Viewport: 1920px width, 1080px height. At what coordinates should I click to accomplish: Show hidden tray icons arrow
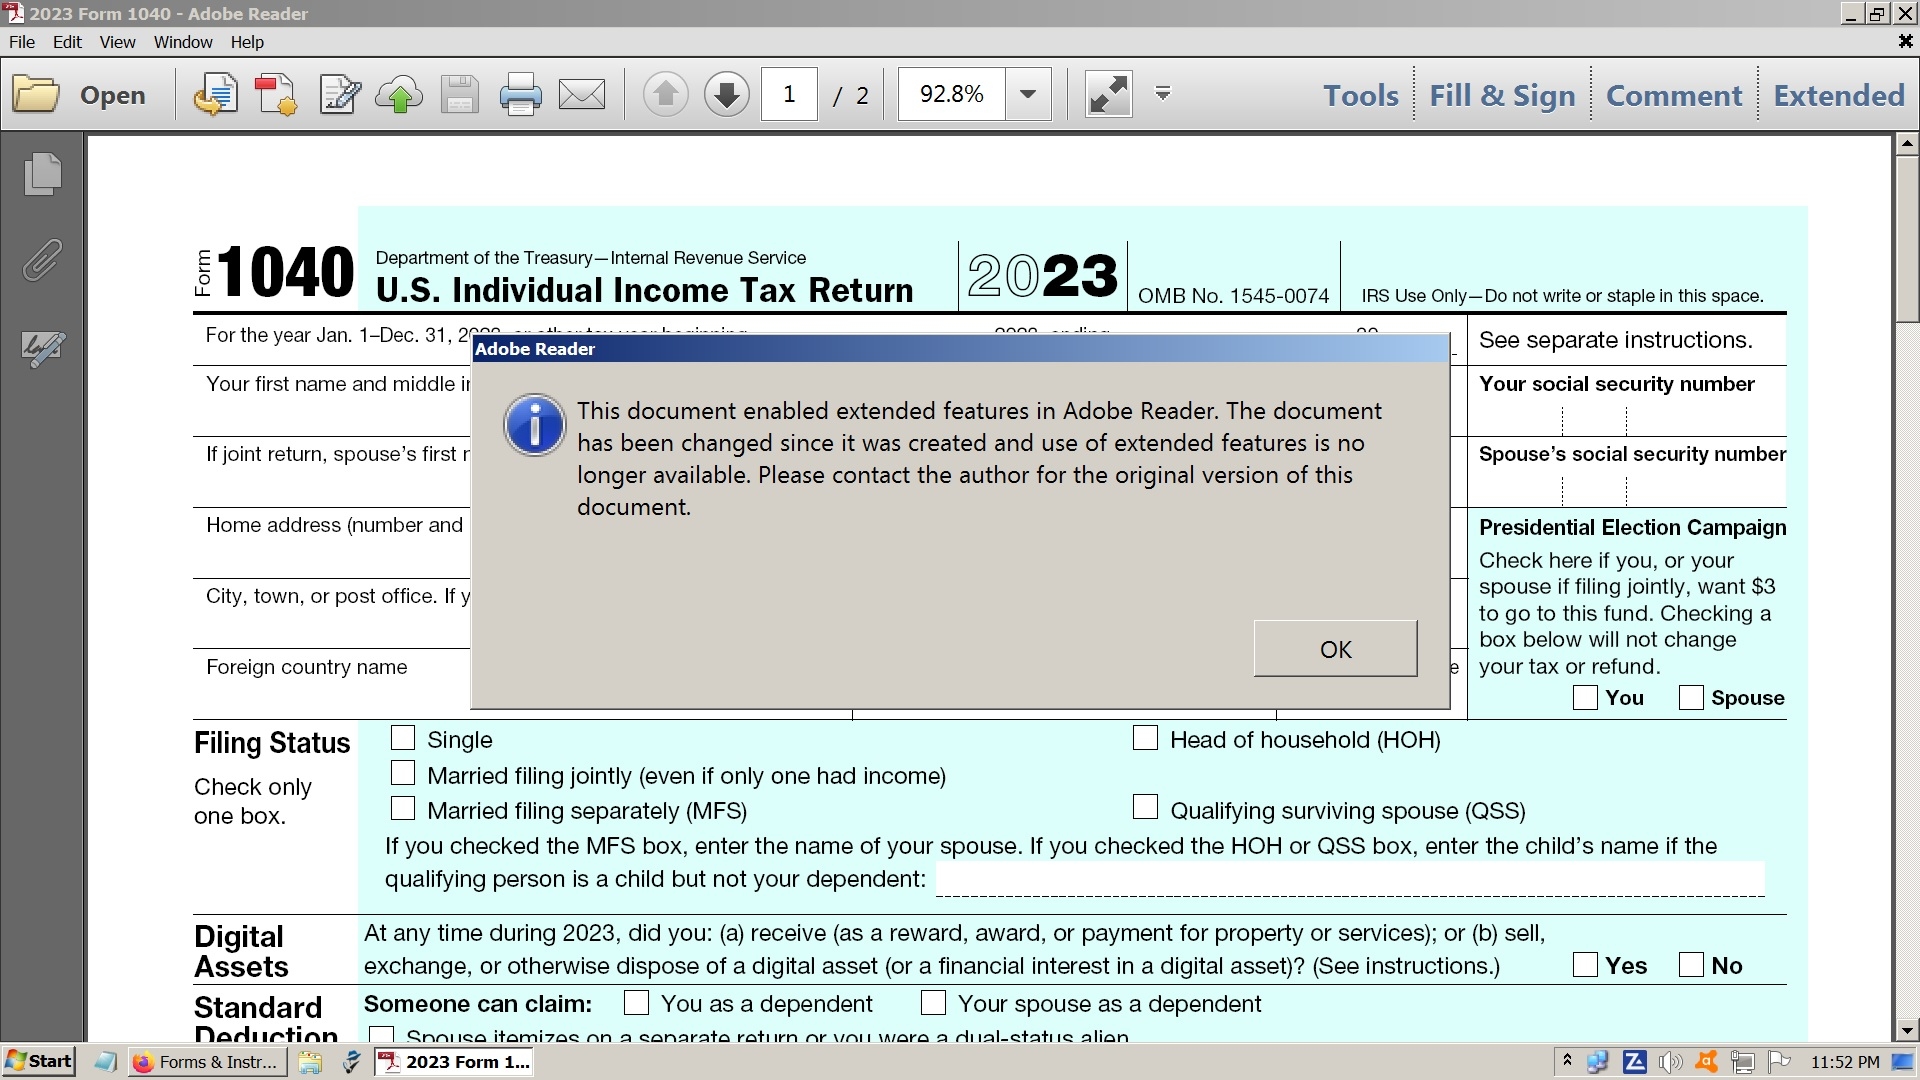click(1567, 1061)
